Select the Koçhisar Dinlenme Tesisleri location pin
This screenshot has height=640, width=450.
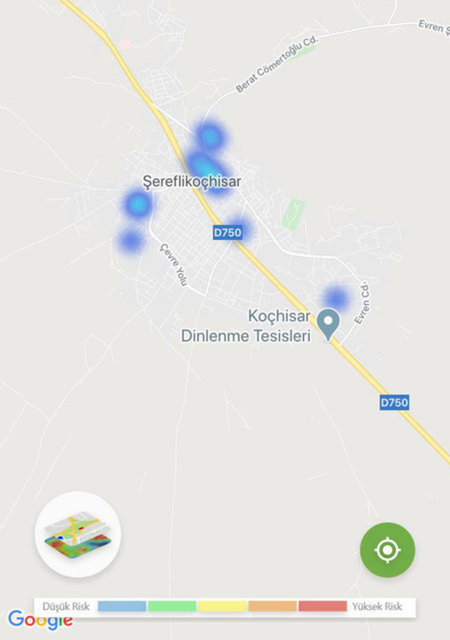click(x=329, y=324)
